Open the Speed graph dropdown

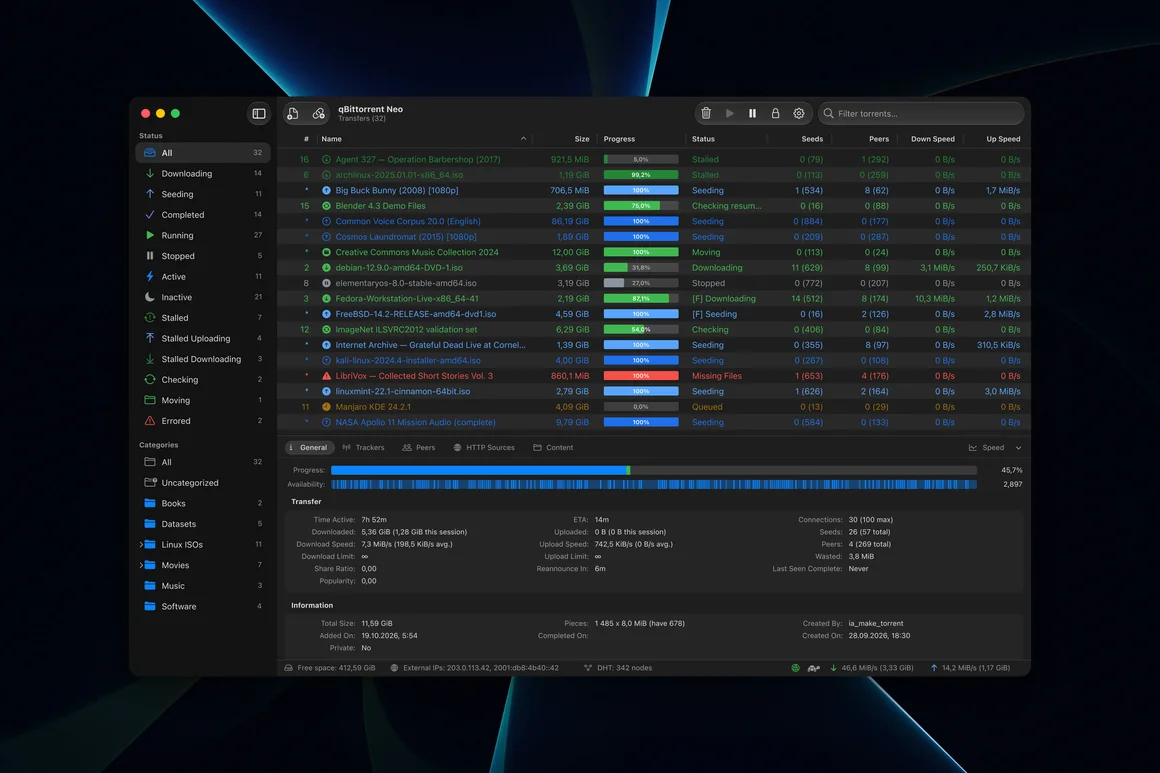[995, 448]
